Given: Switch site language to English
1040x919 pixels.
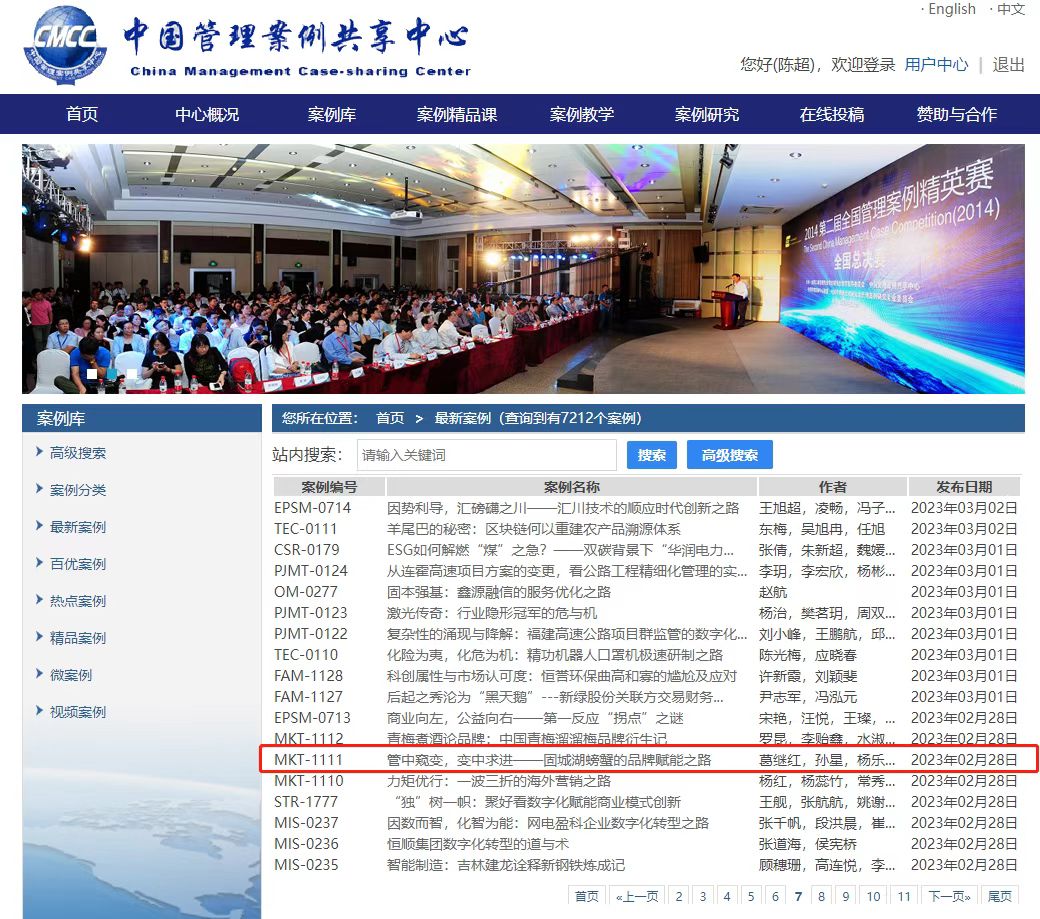Looking at the screenshot, I should point(951,9).
